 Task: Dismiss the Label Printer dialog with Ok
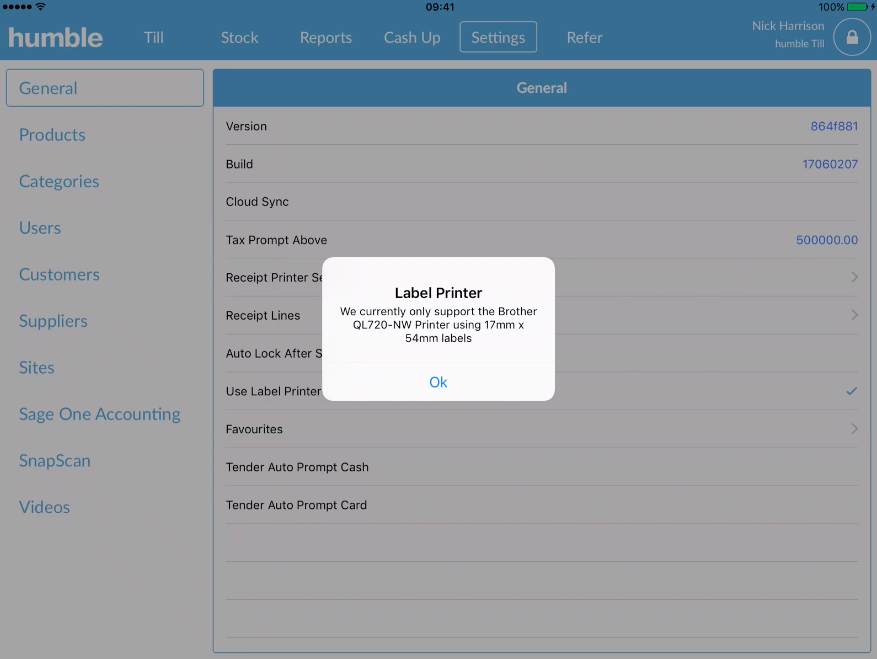click(x=438, y=382)
